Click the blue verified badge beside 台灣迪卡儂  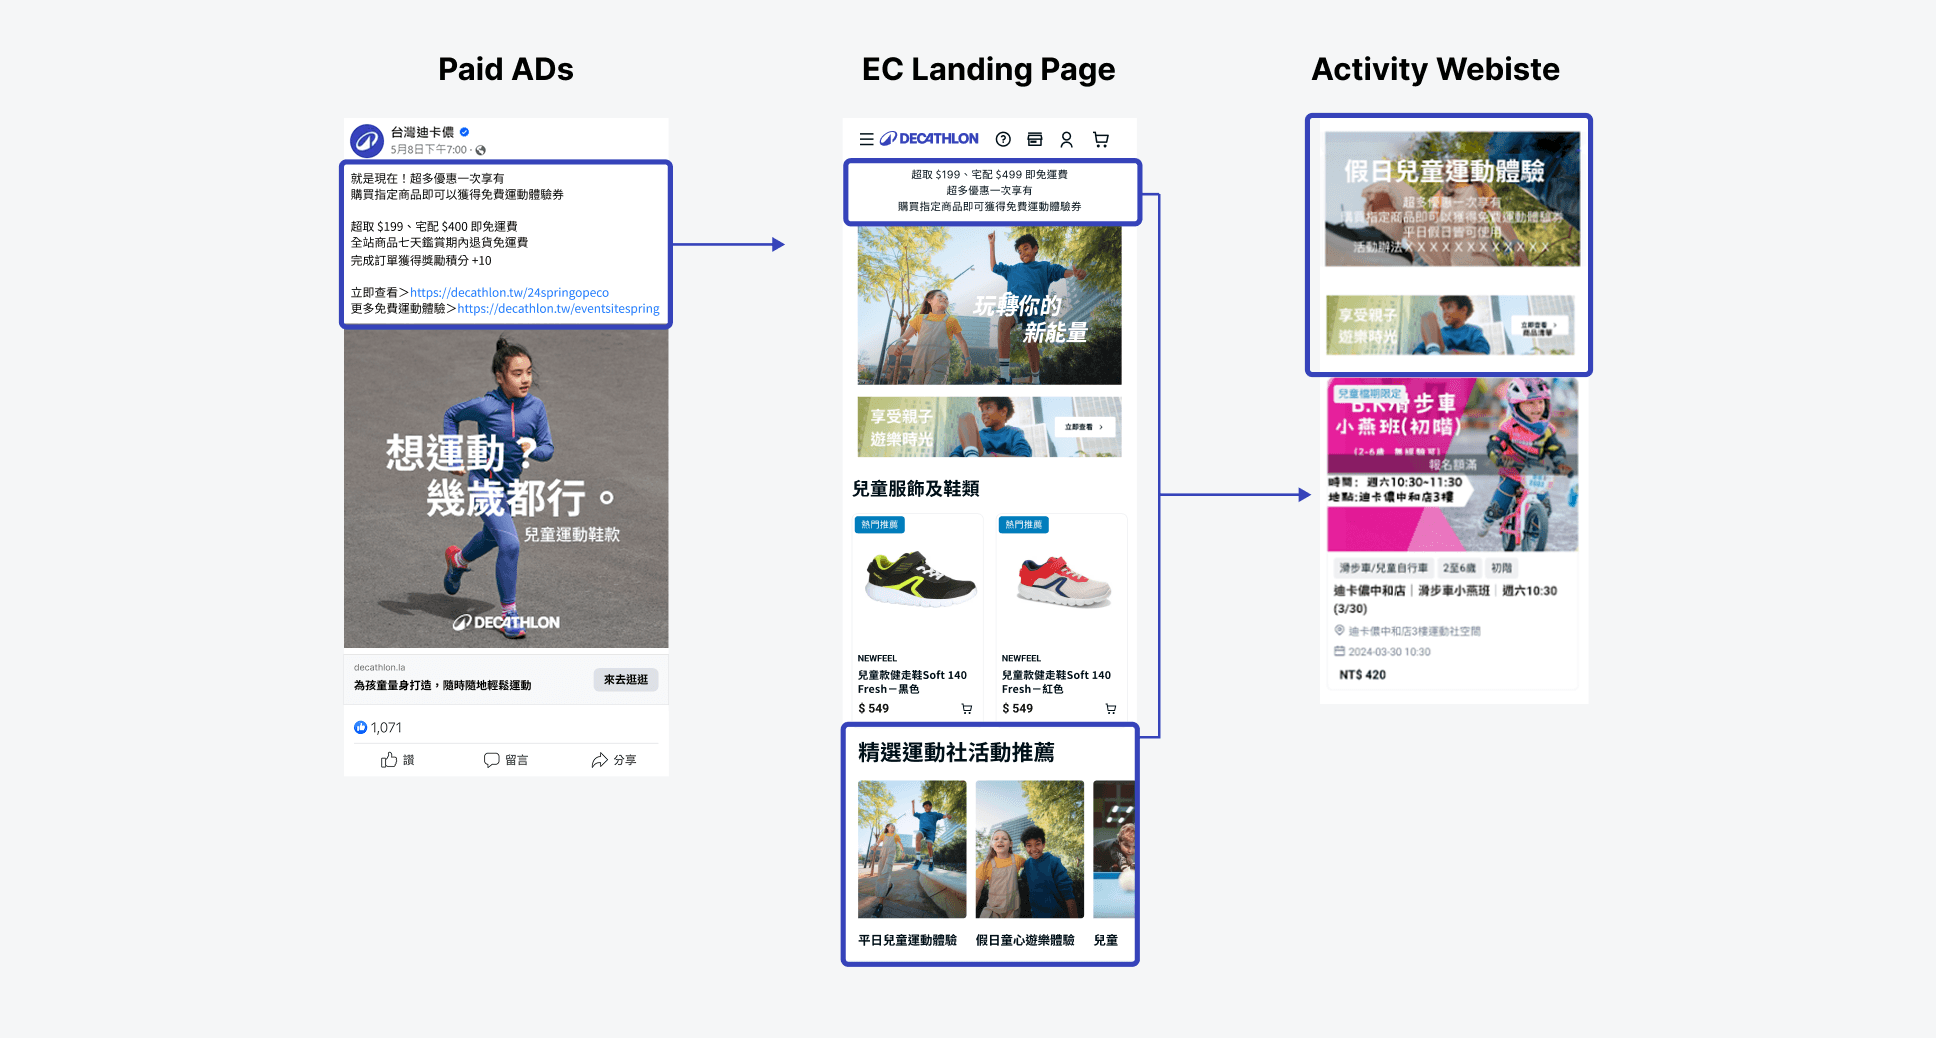tap(465, 132)
